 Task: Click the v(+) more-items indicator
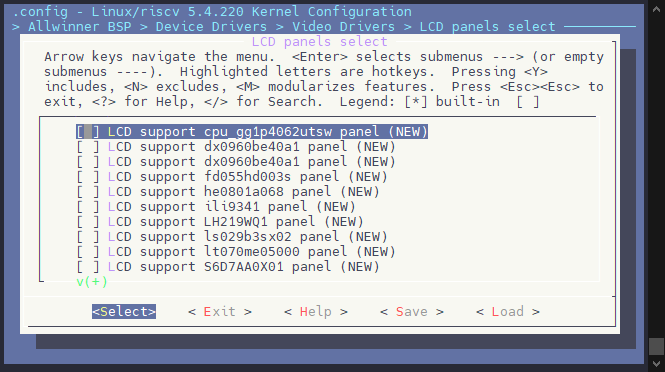[x=92, y=282]
